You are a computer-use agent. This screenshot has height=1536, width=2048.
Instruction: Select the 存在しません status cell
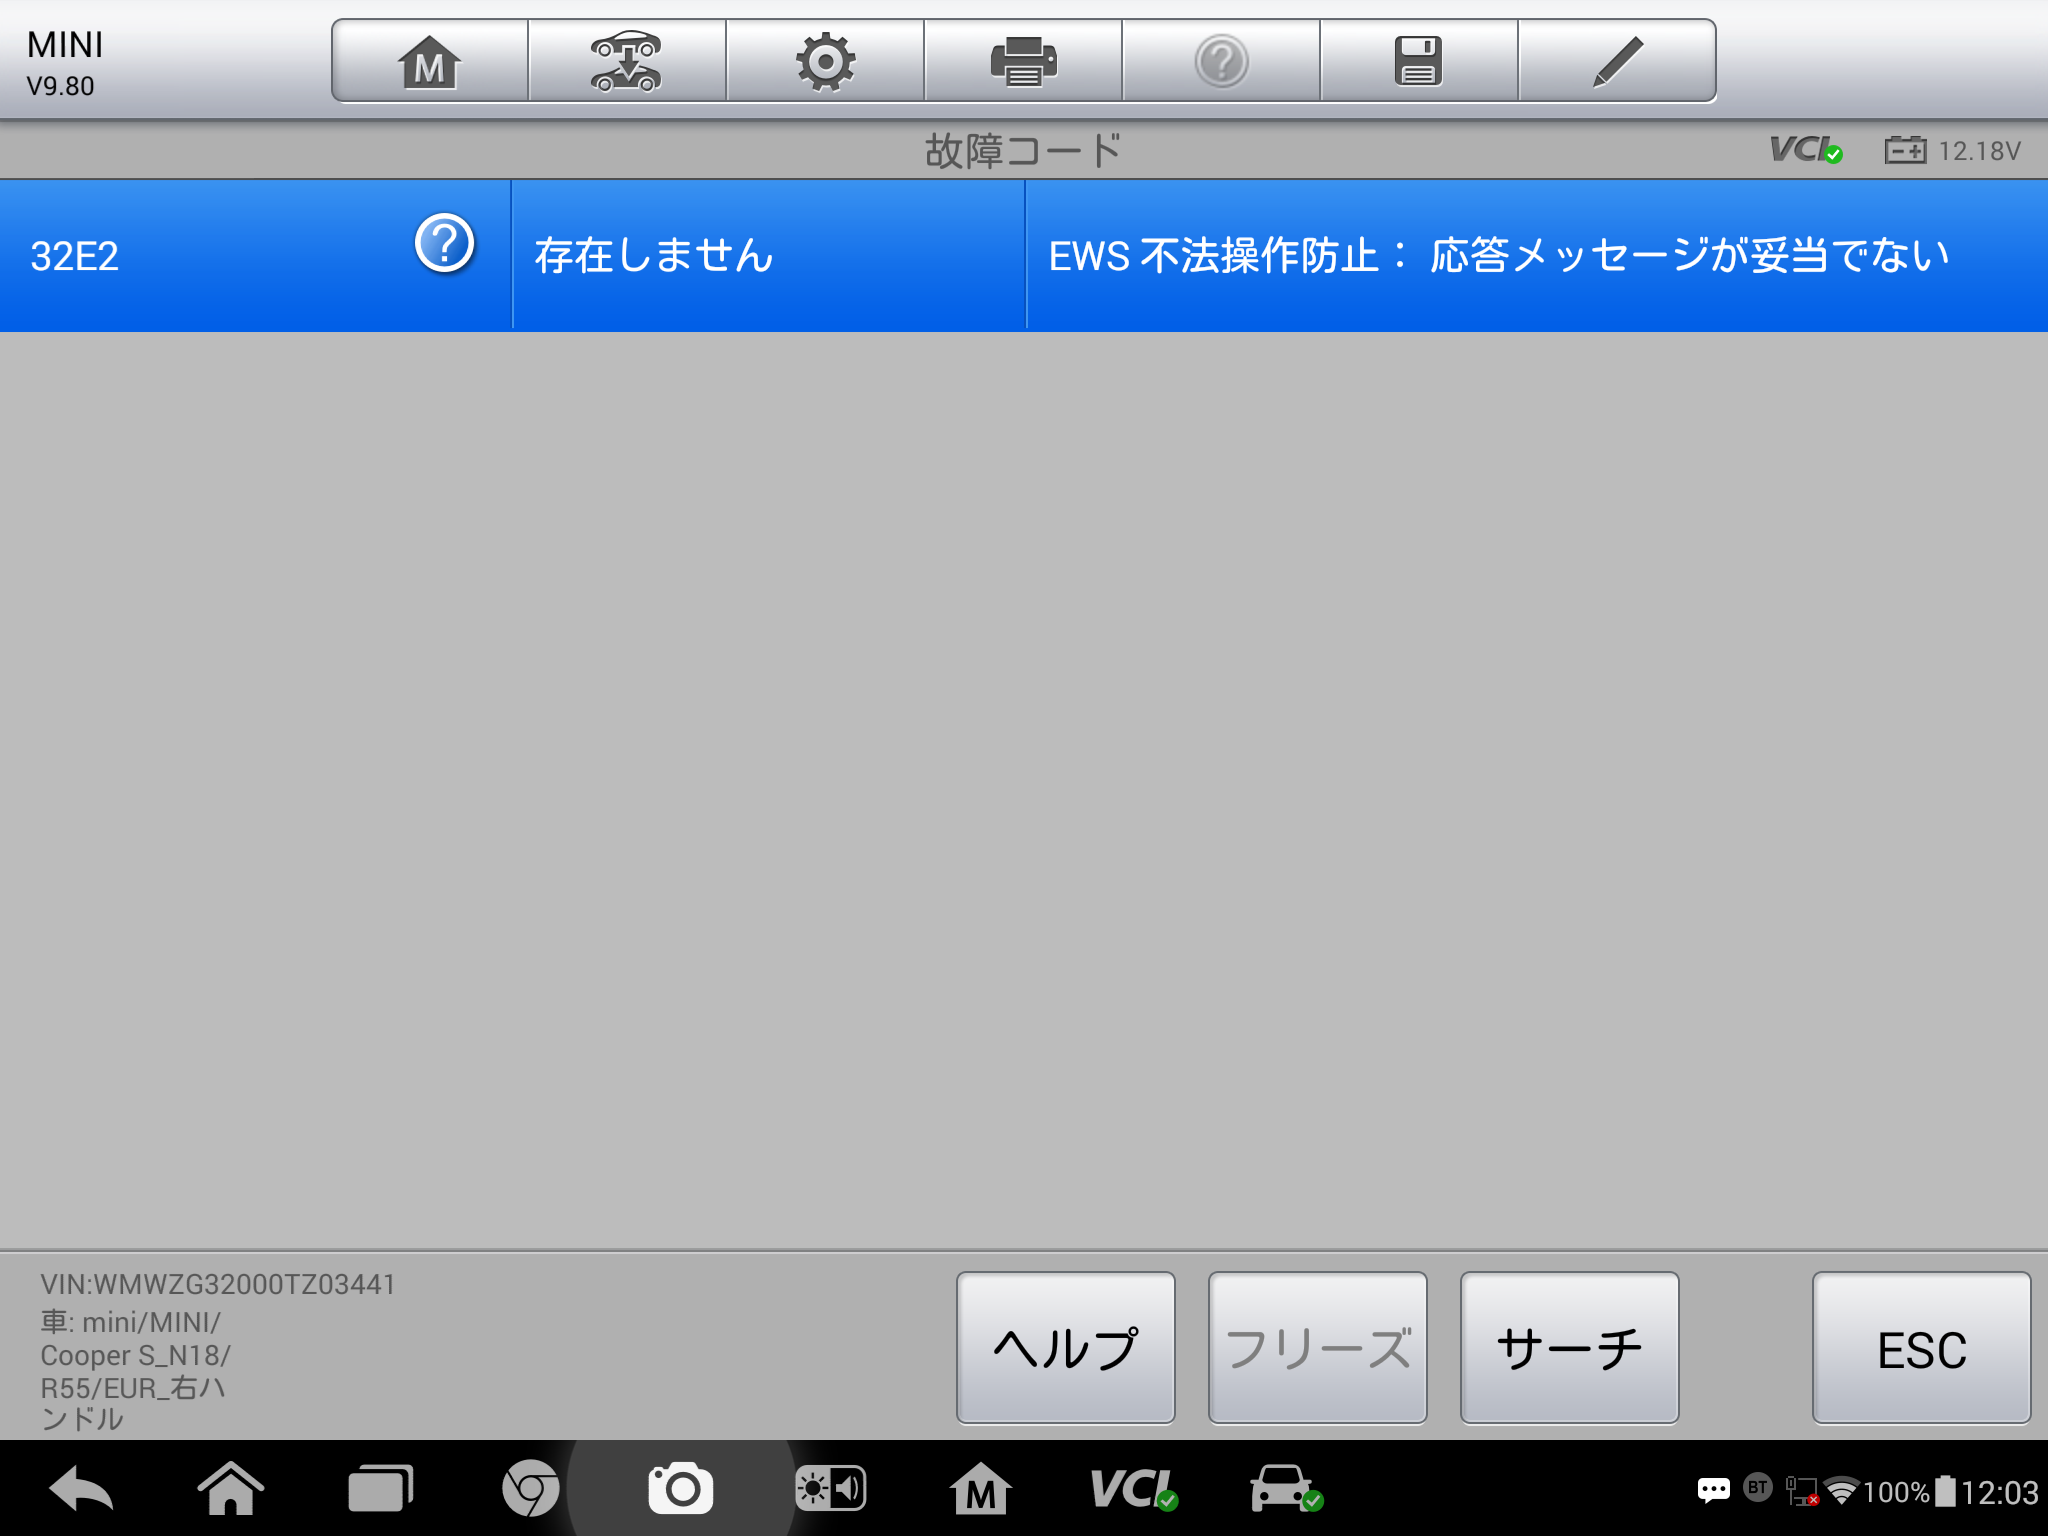(769, 256)
